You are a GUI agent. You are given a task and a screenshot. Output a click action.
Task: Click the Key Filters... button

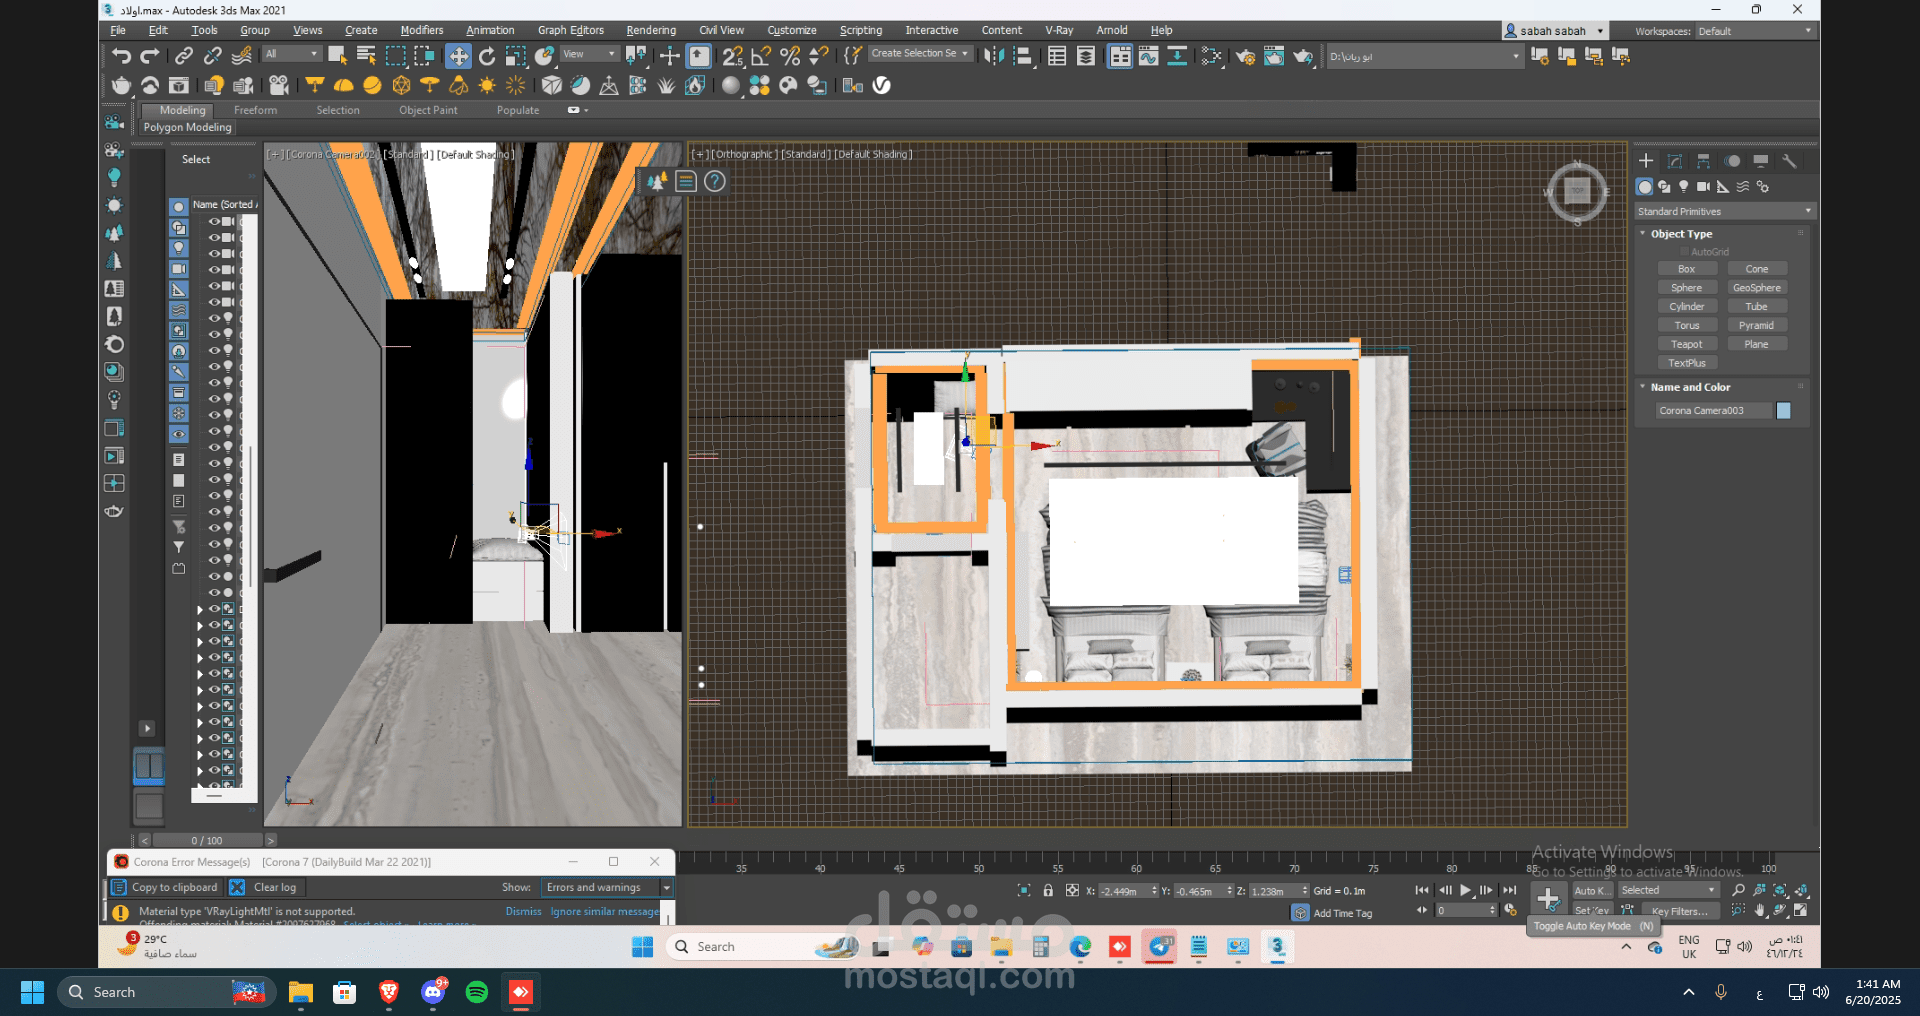pyautogui.click(x=1679, y=911)
